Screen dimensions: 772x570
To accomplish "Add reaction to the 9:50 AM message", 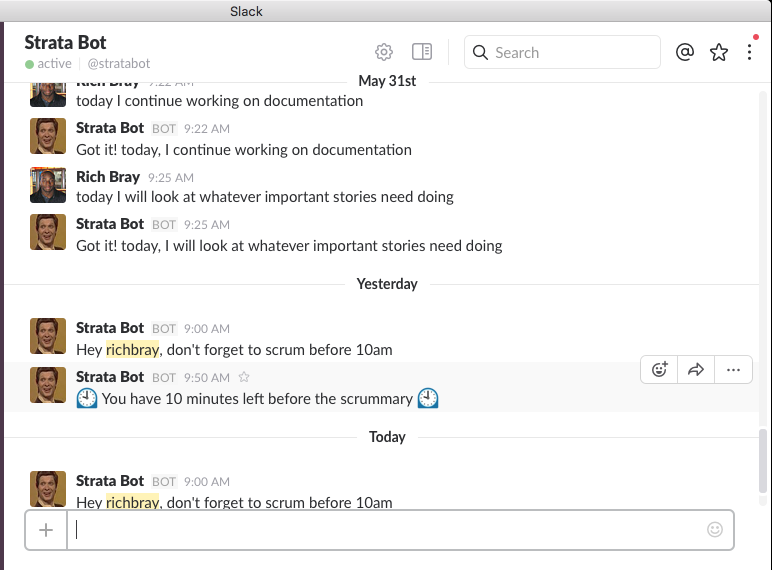I will click(659, 370).
